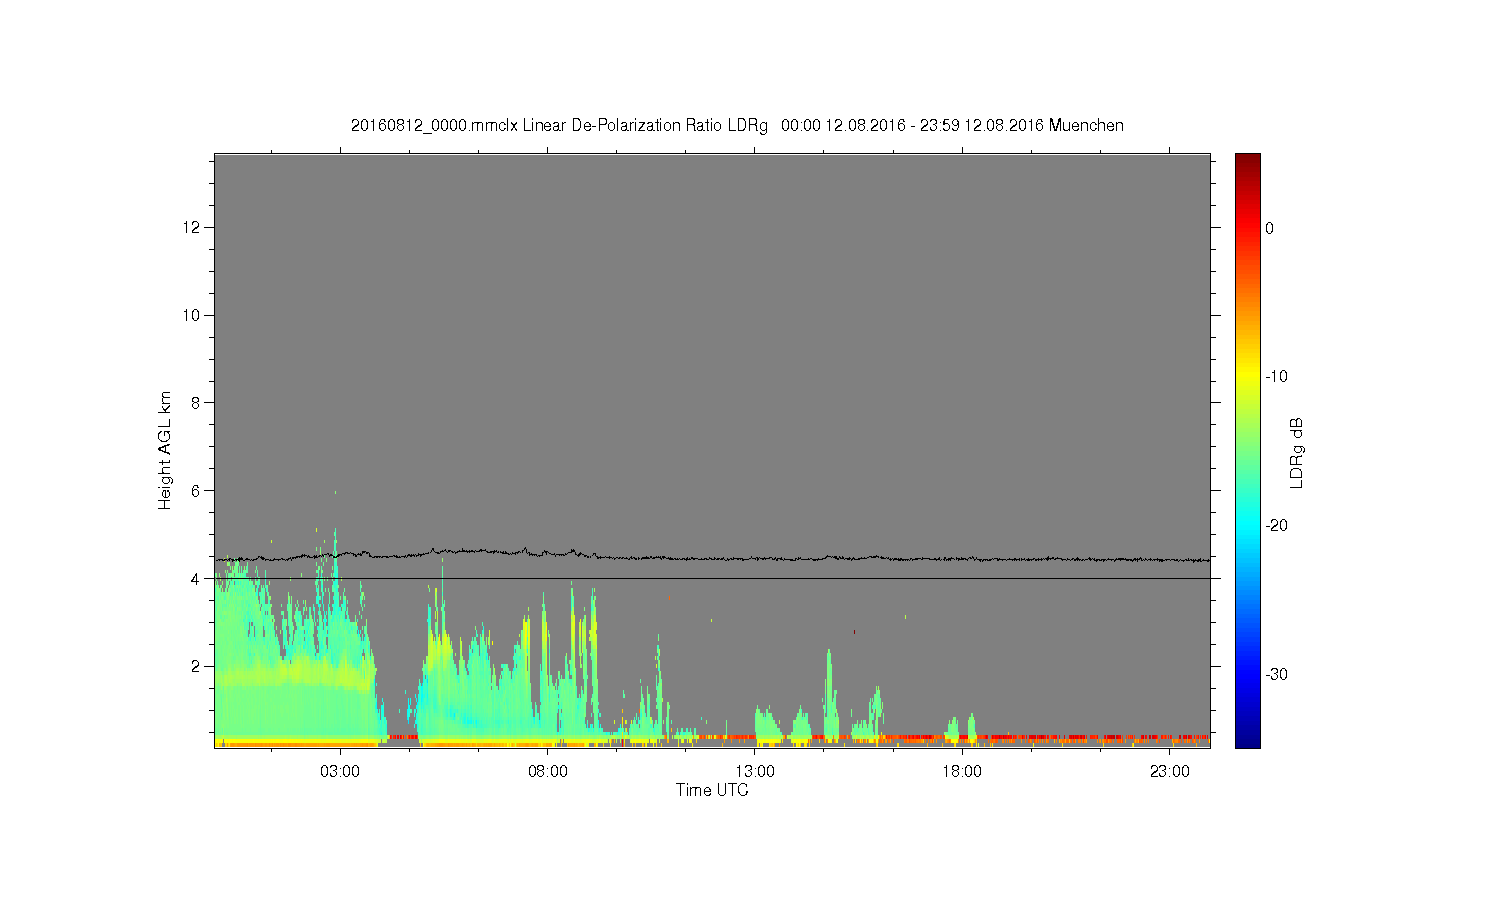Click the height axis label 4

tap(196, 579)
